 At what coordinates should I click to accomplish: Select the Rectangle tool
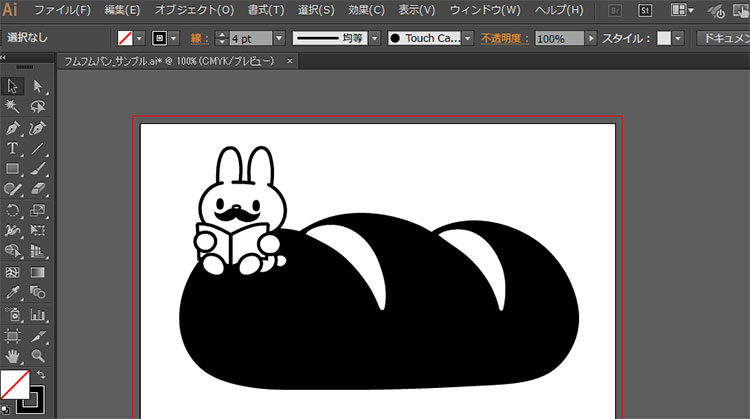tap(12, 169)
